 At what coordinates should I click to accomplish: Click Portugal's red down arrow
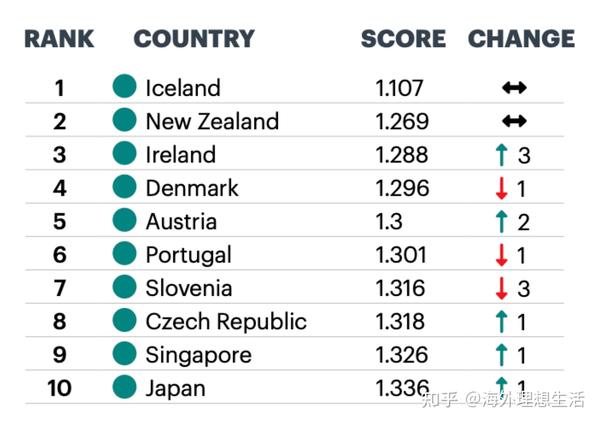click(502, 255)
